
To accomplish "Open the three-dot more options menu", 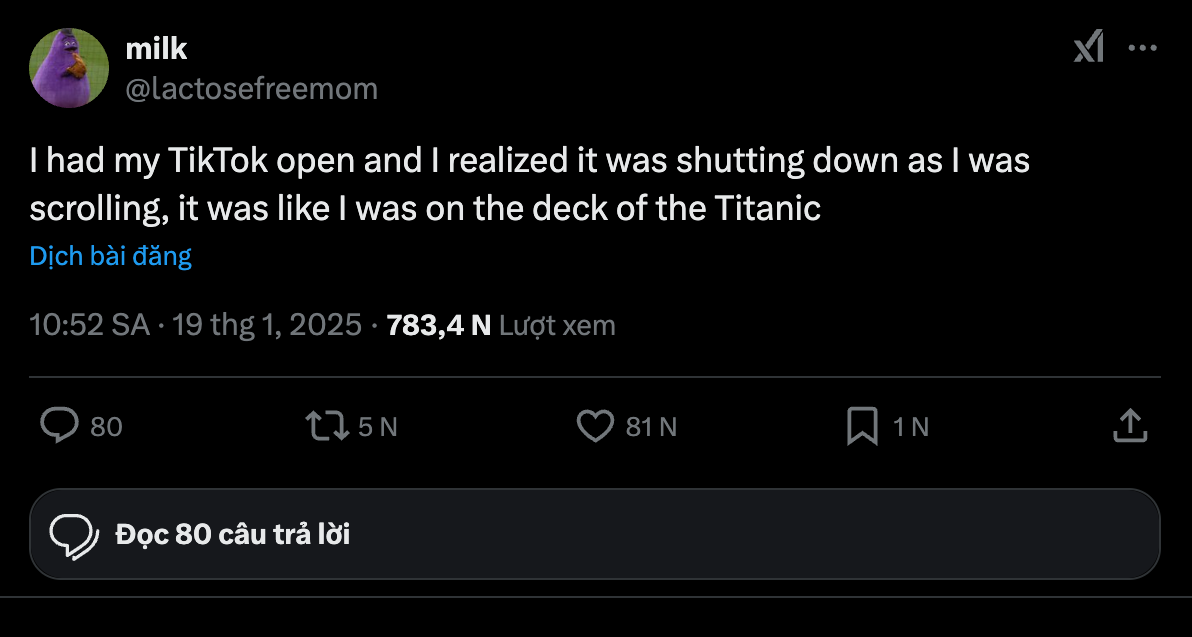I will tap(1143, 47).
